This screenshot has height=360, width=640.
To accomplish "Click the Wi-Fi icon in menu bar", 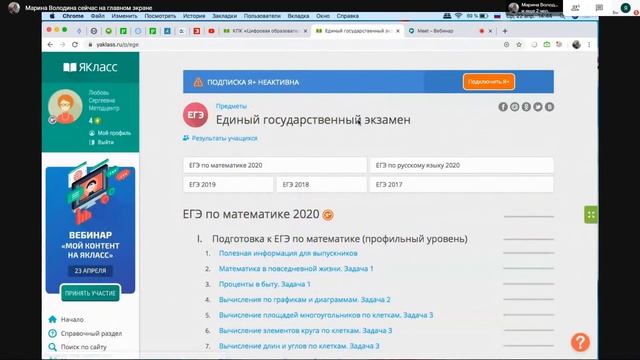I will tap(458, 16).
